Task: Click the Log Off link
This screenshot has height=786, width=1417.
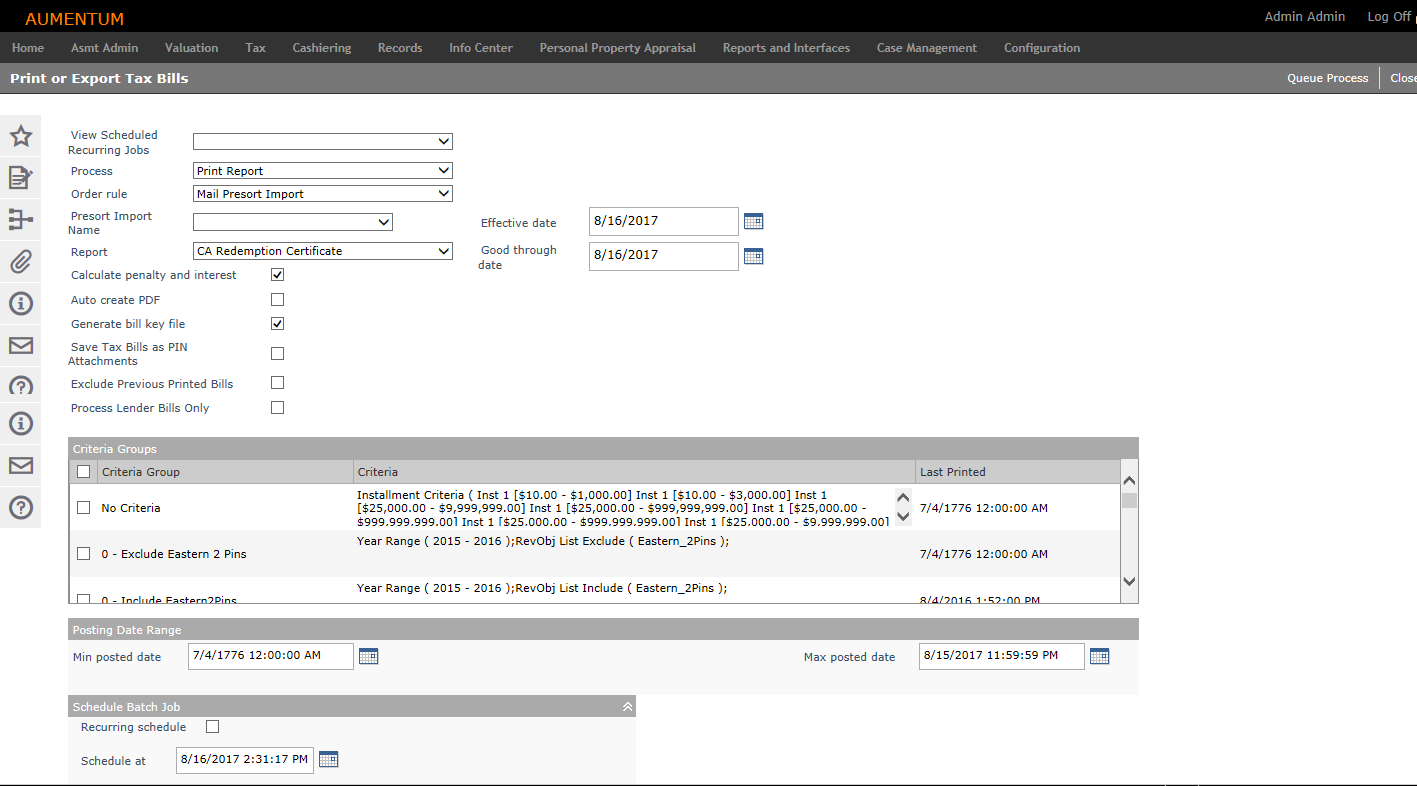Action: tap(1388, 17)
